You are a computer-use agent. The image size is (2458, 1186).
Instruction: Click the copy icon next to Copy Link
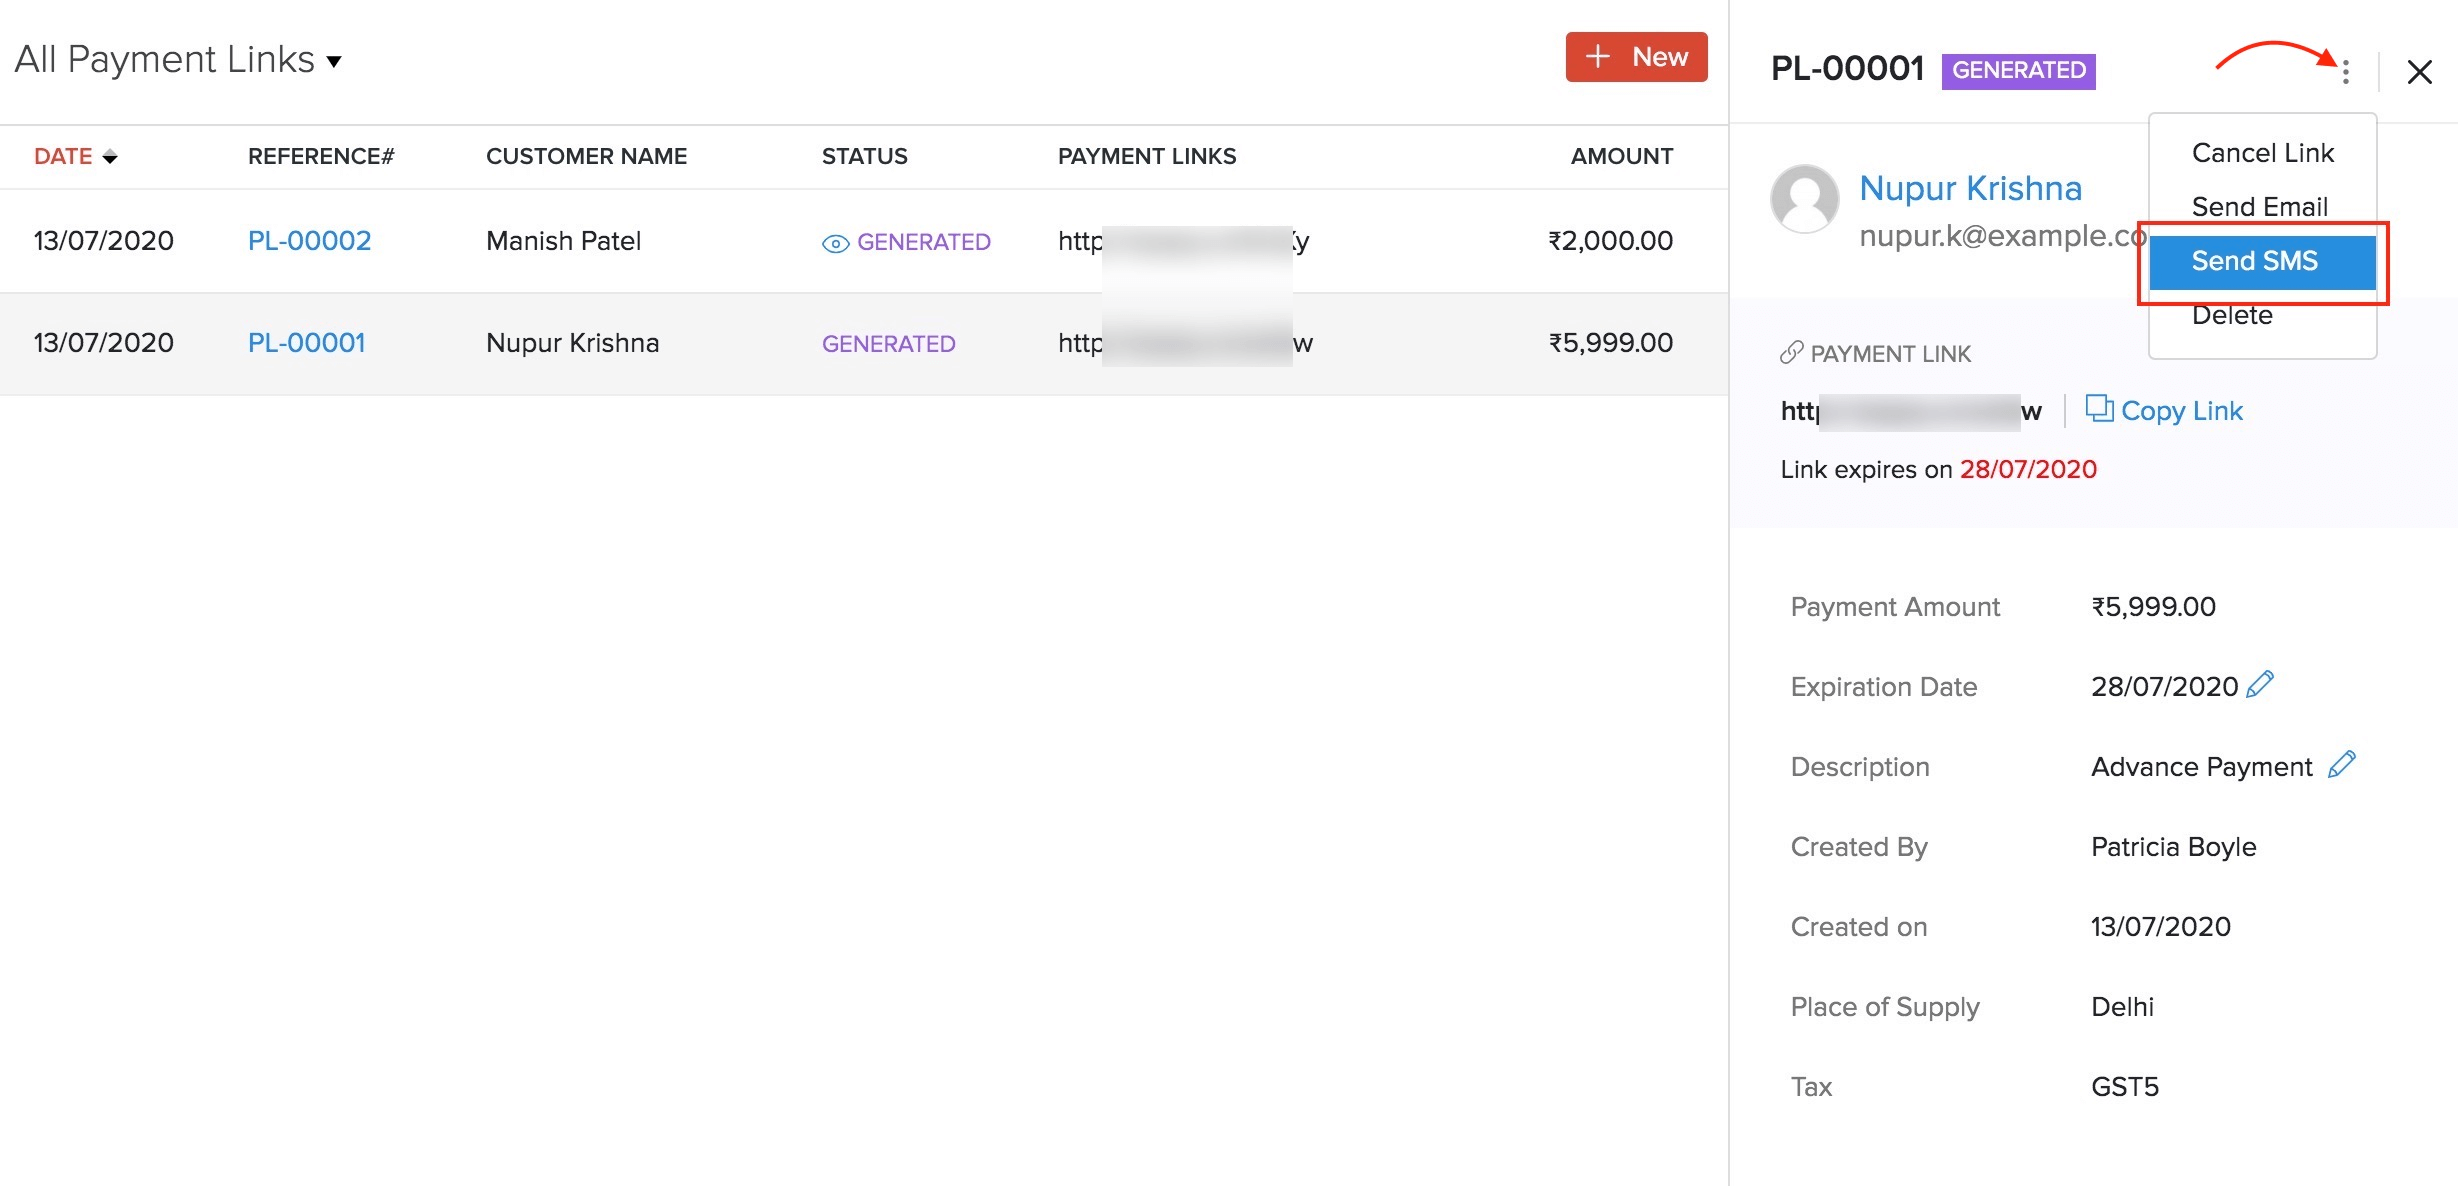(x=2098, y=408)
